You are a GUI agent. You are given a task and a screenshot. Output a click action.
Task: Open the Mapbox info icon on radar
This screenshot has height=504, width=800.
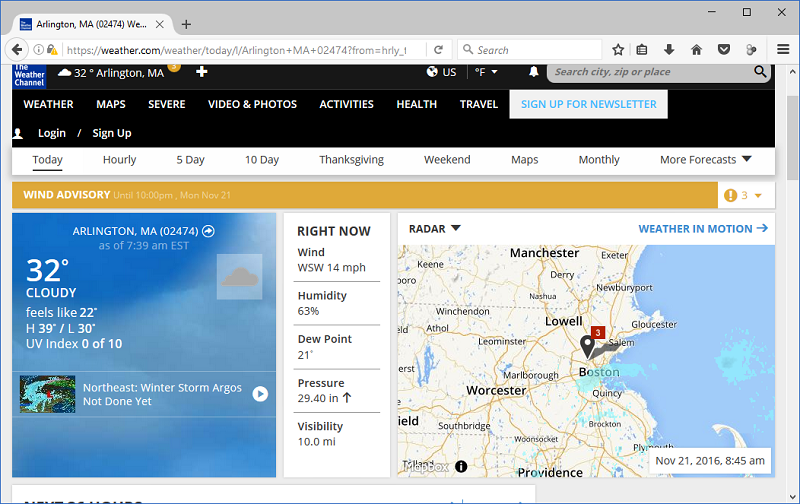(x=461, y=466)
